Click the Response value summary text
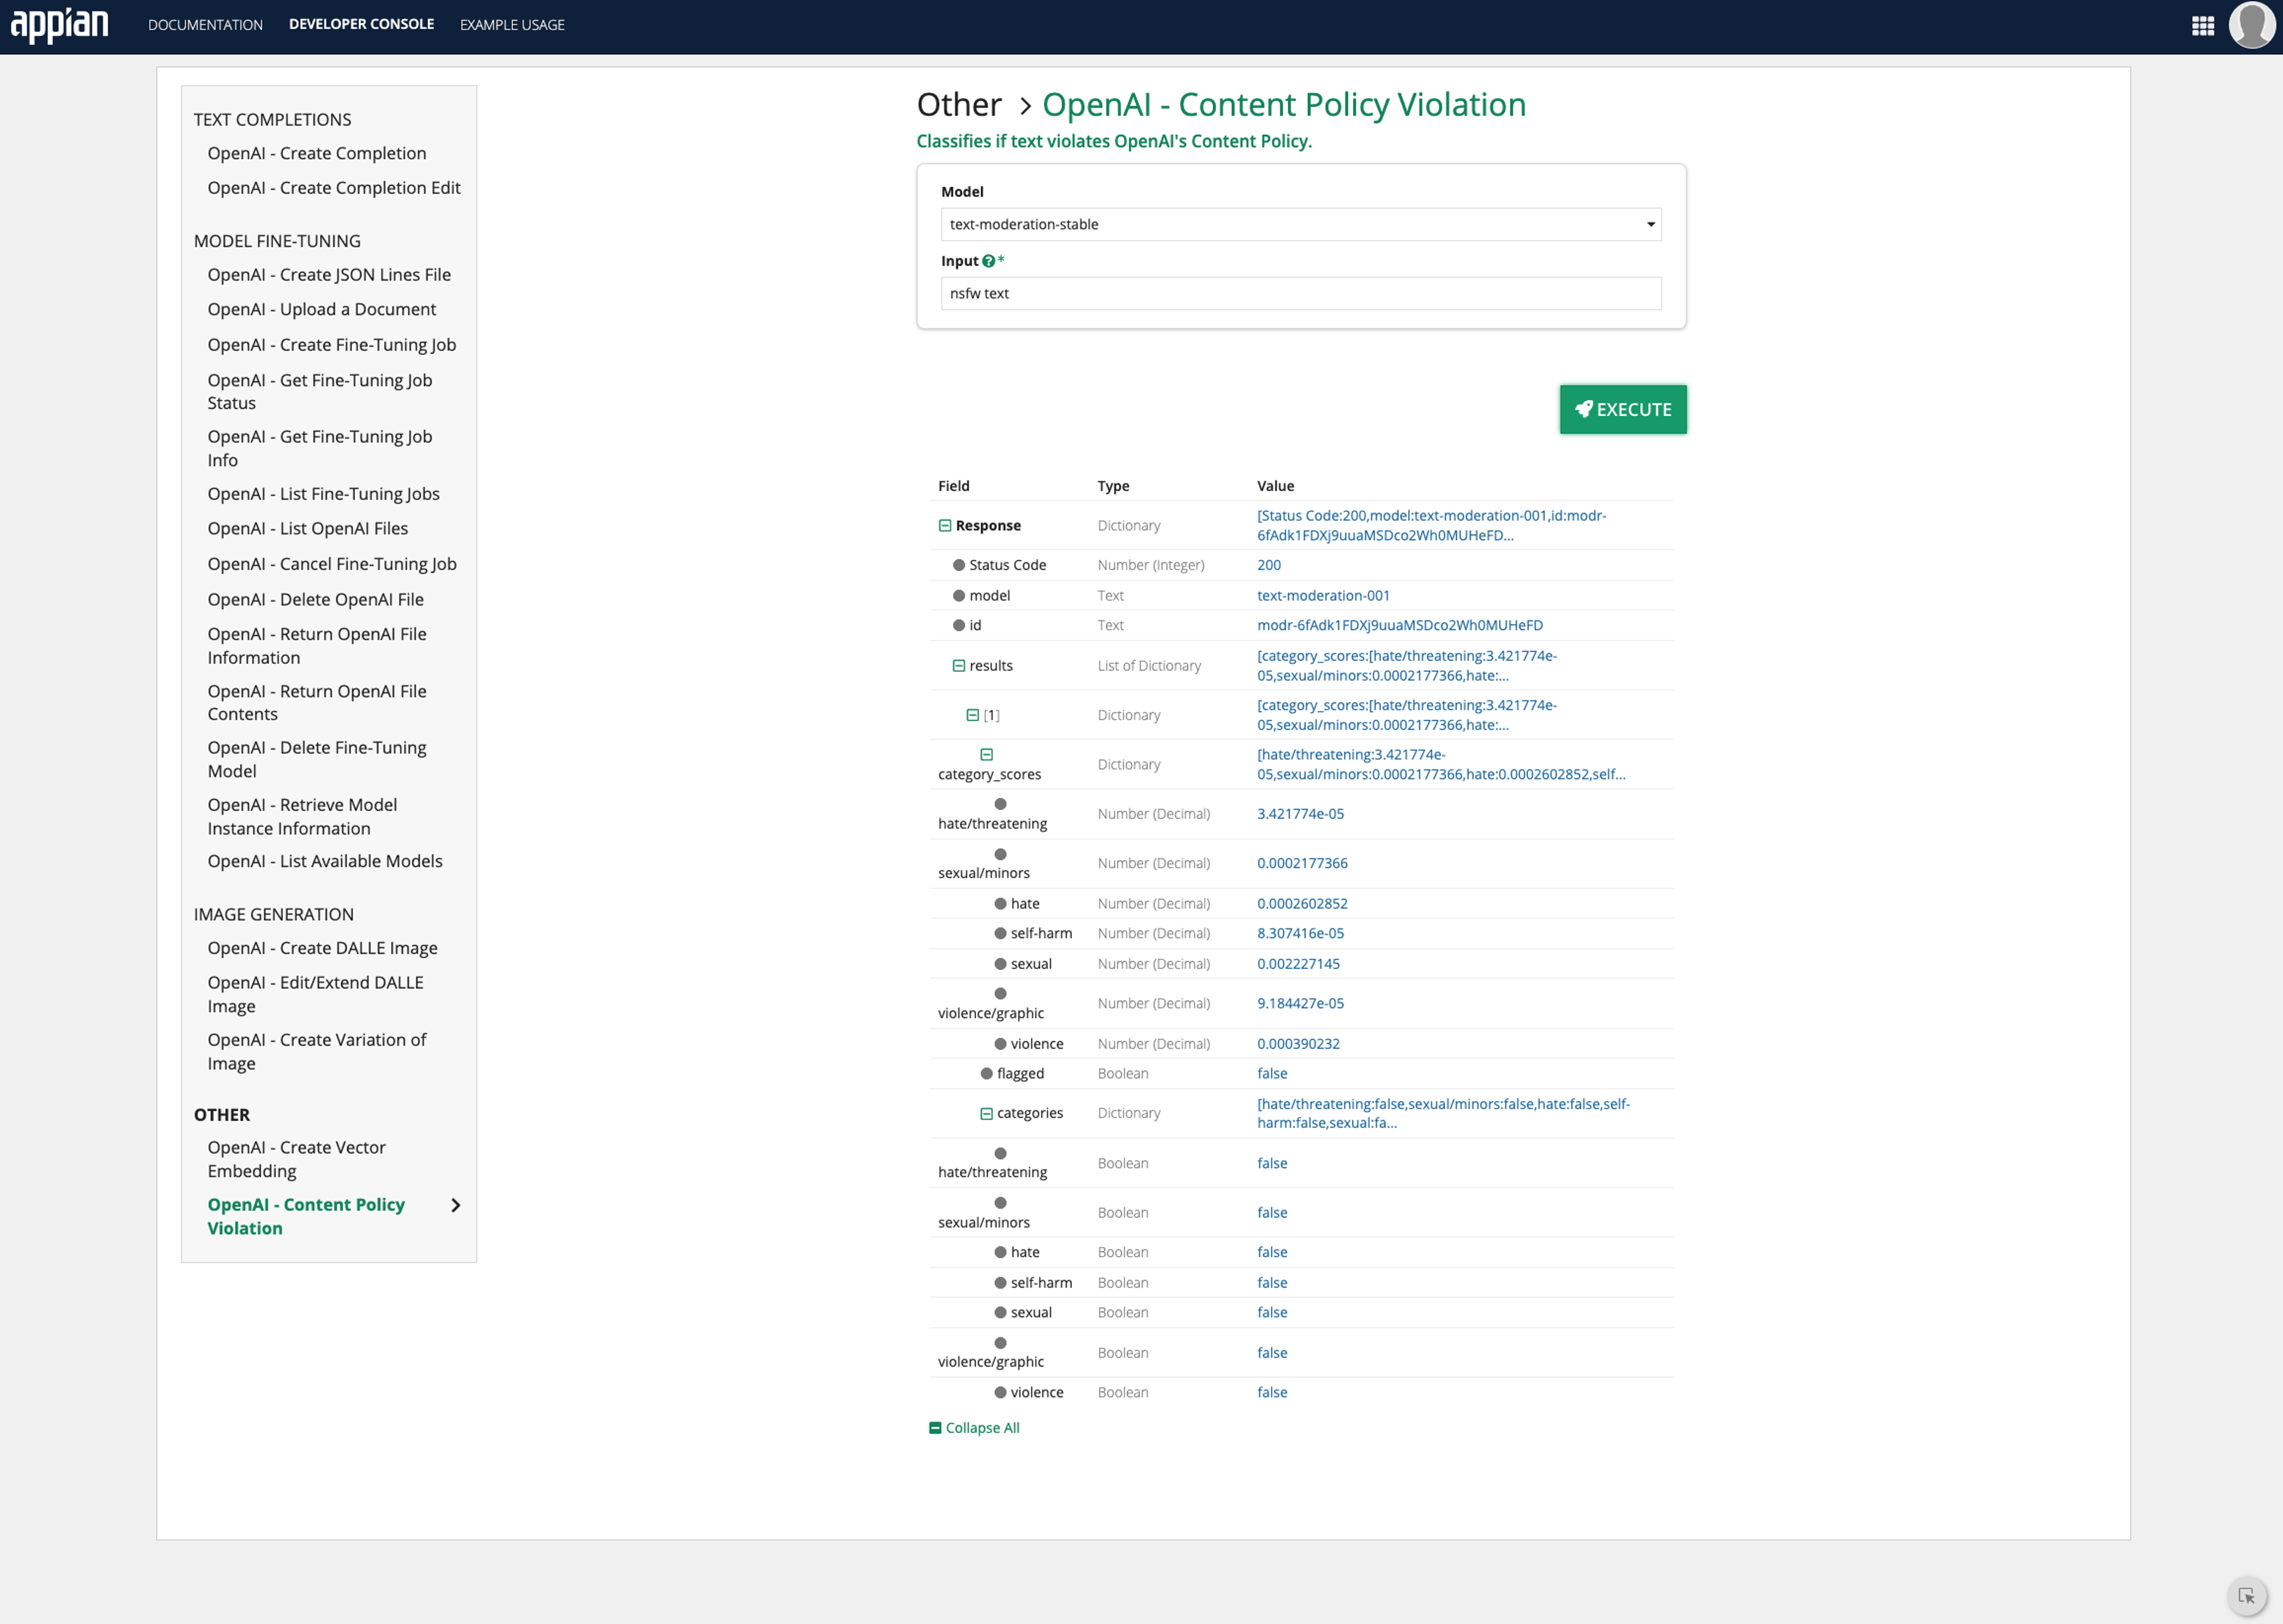This screenshot has width=2283, height=1624. click(1432, 526)
